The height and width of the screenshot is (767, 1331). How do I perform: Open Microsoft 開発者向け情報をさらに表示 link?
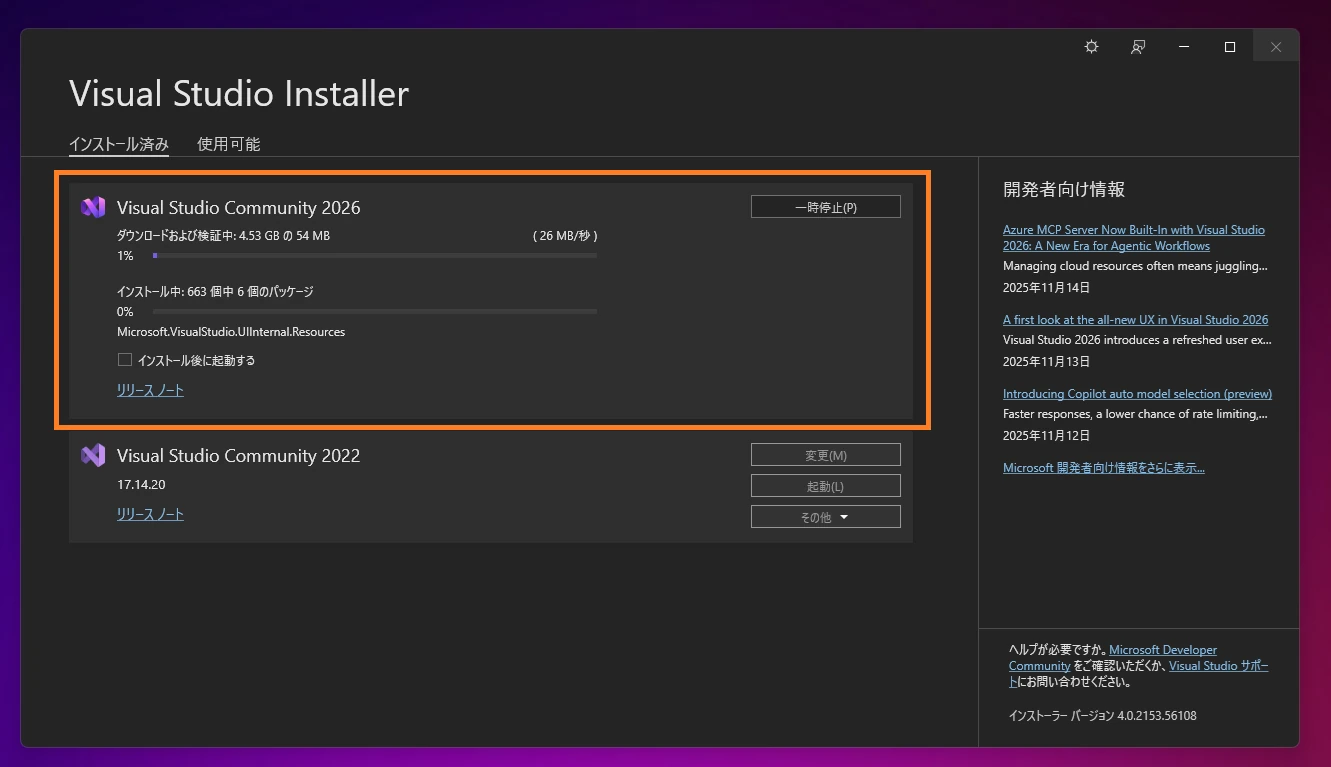[1104, 467]
